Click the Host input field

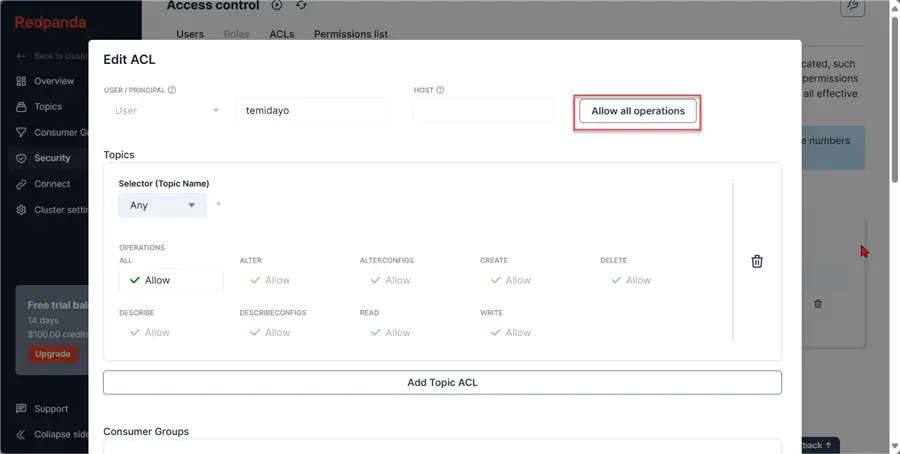(x=483, y=110)
